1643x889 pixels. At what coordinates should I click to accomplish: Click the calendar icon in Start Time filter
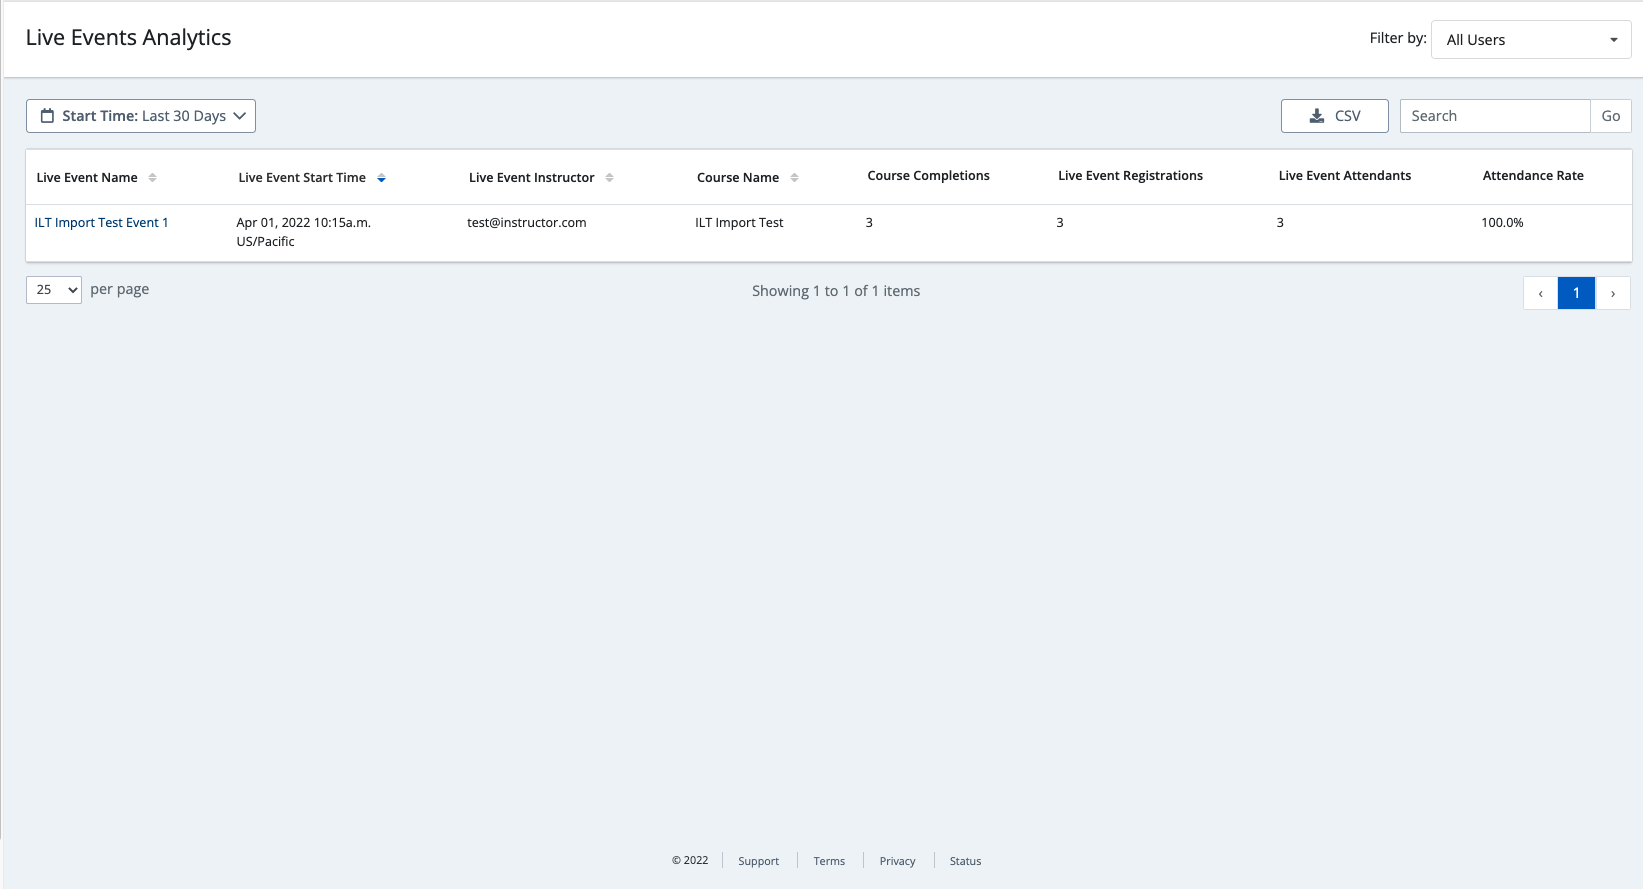47,116
